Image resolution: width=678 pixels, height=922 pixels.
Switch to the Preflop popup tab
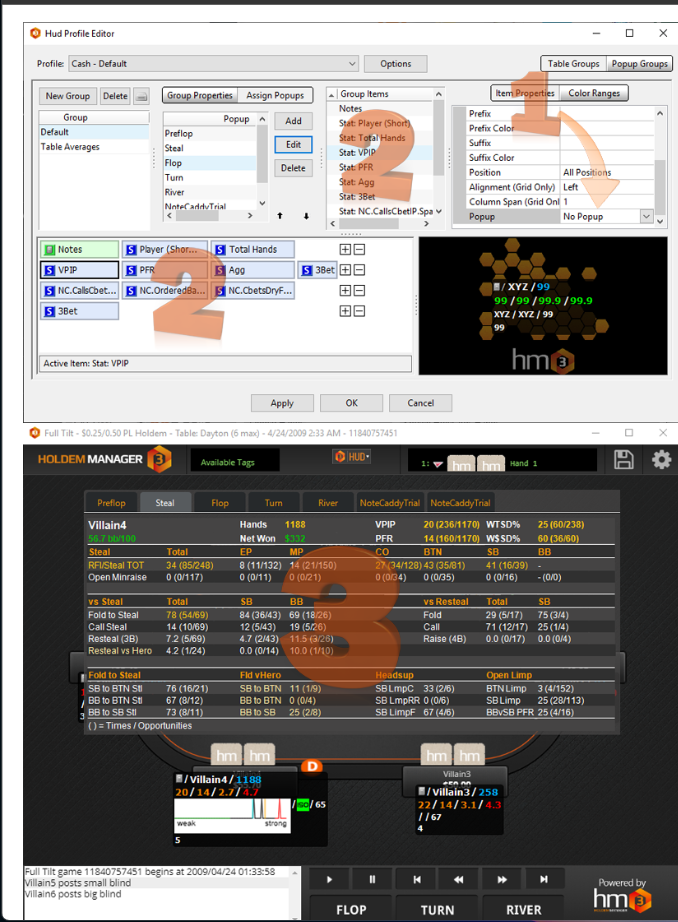point(111,503)
